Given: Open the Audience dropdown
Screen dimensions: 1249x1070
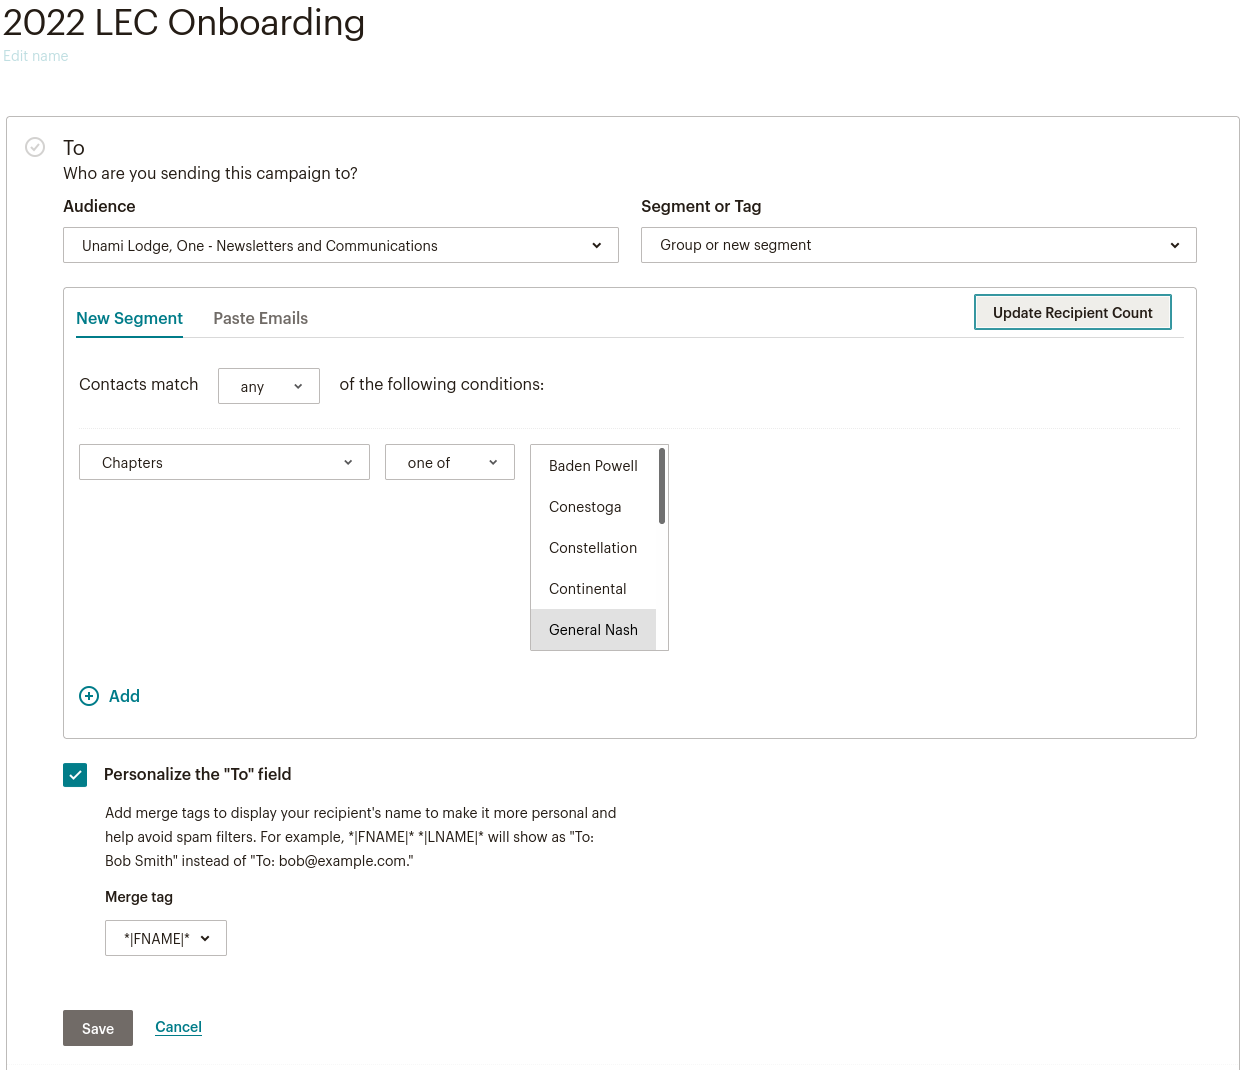Looking at the screenshot, I should [340, 245].
